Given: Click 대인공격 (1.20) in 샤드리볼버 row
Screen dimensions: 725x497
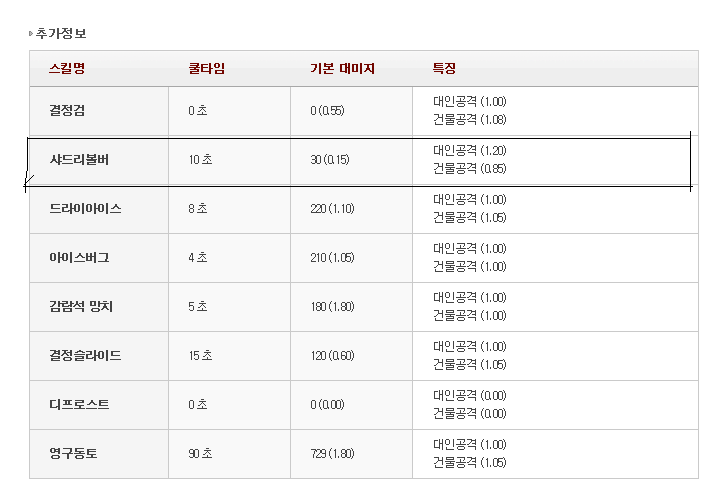Looking at the screenshot, I should (x=470, y=150).
